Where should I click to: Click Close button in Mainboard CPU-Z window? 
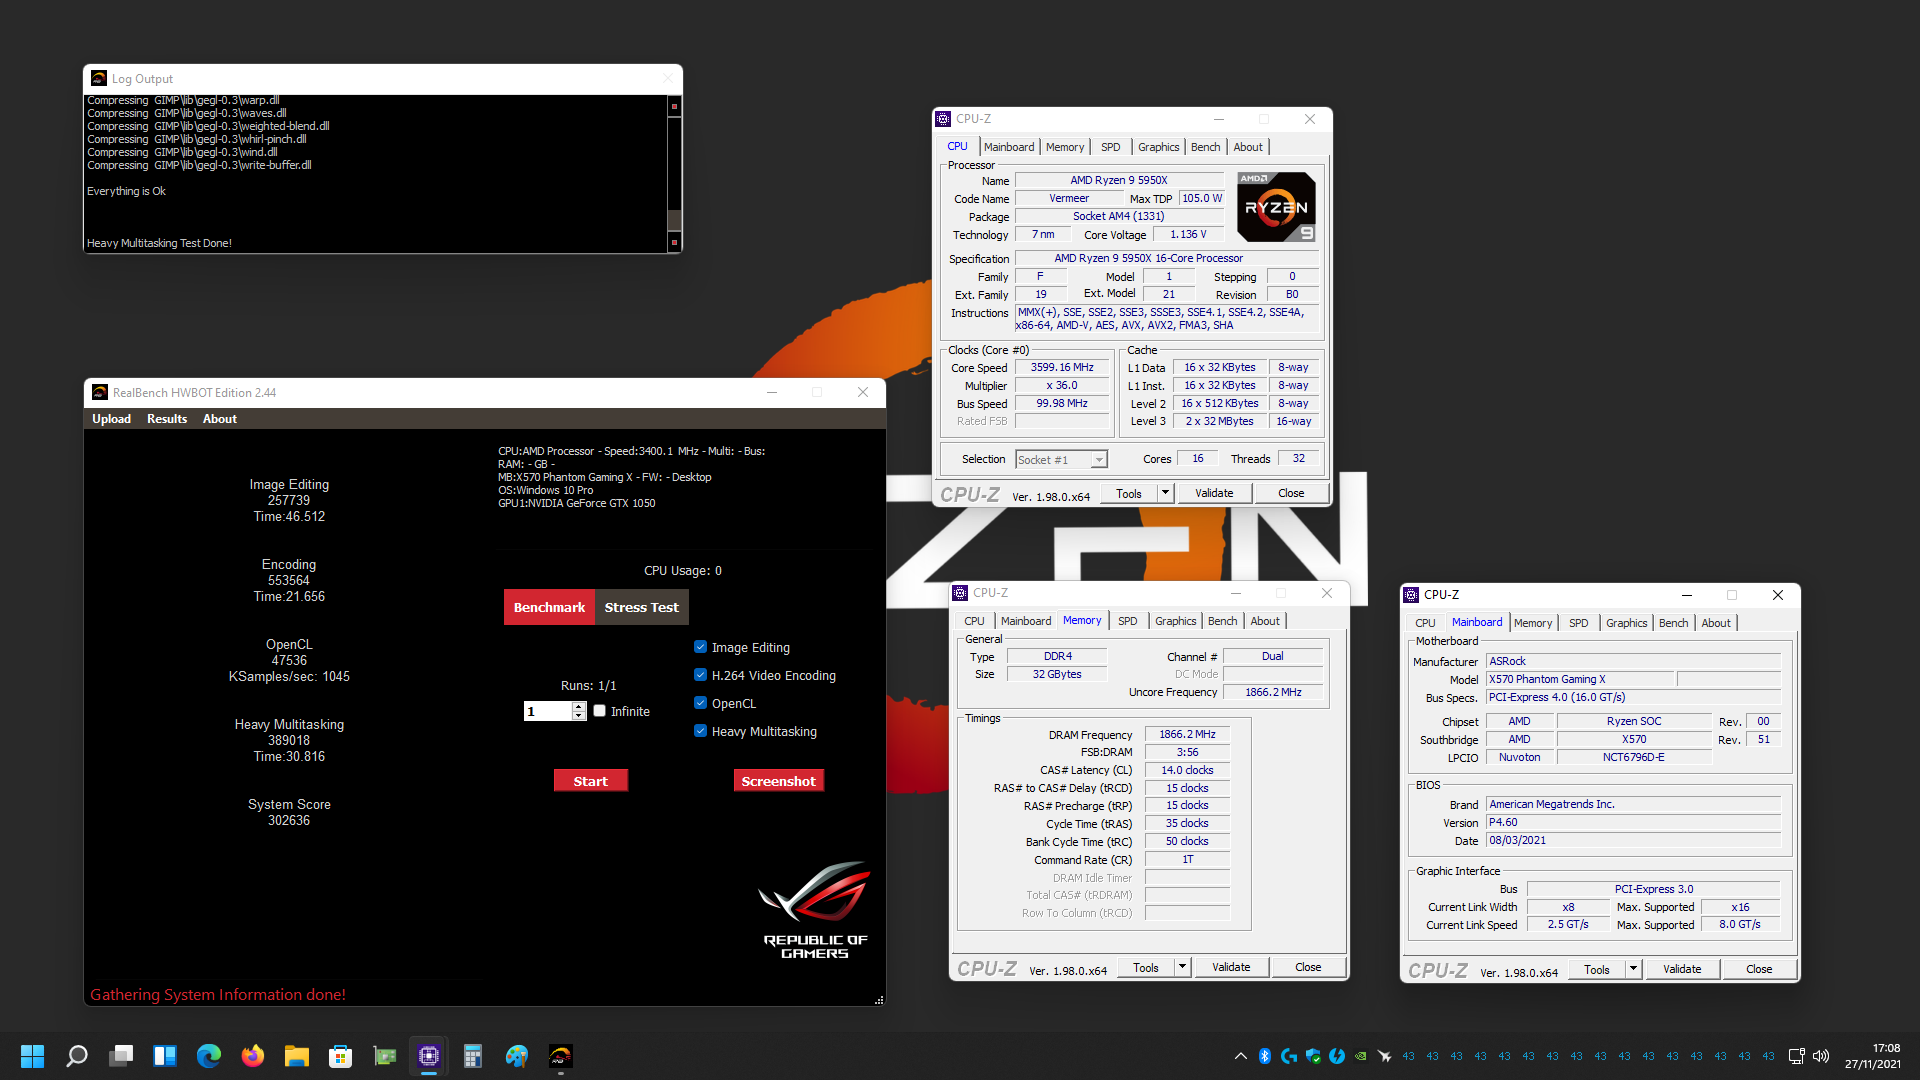point(1759,969)
